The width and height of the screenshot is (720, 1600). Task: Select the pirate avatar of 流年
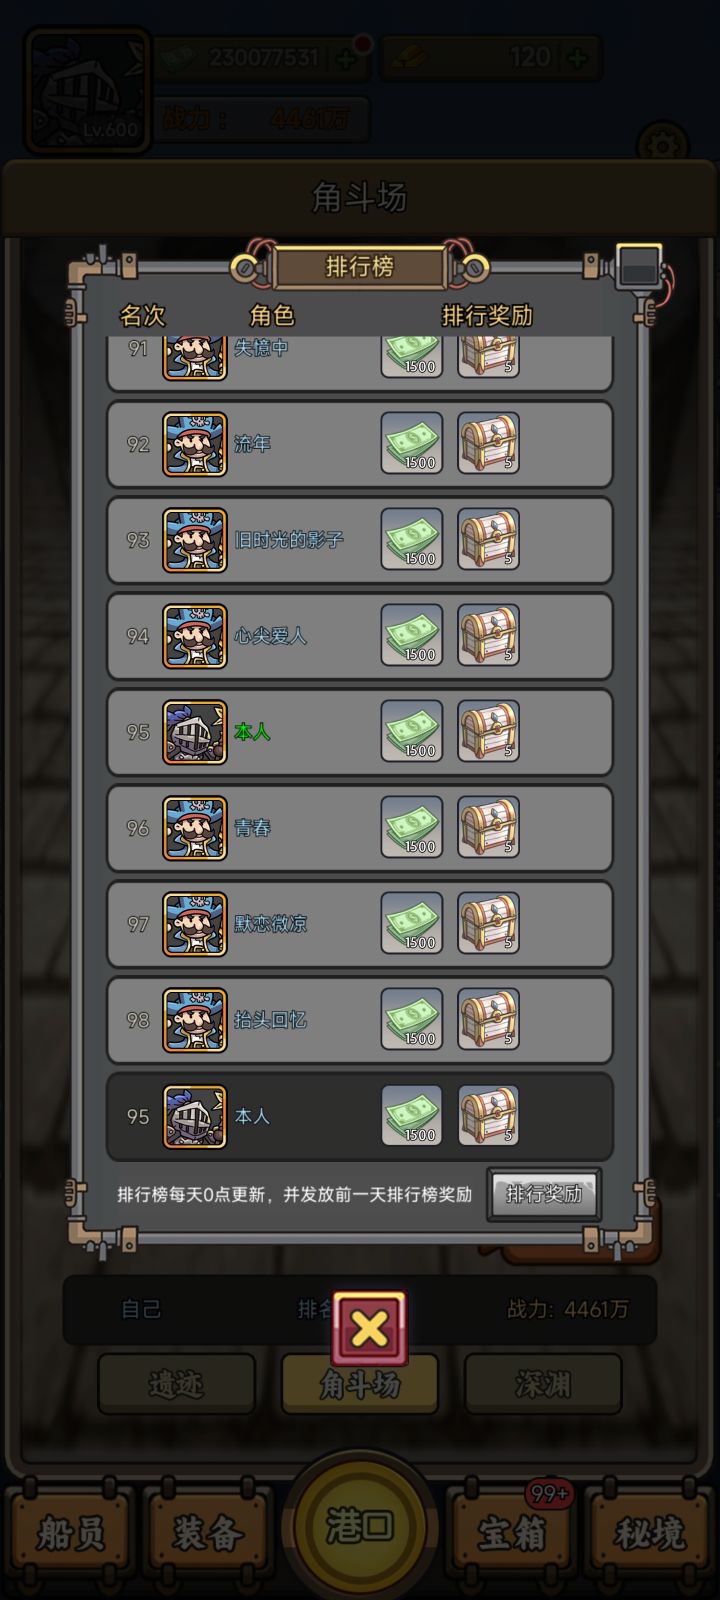(195, 444)
